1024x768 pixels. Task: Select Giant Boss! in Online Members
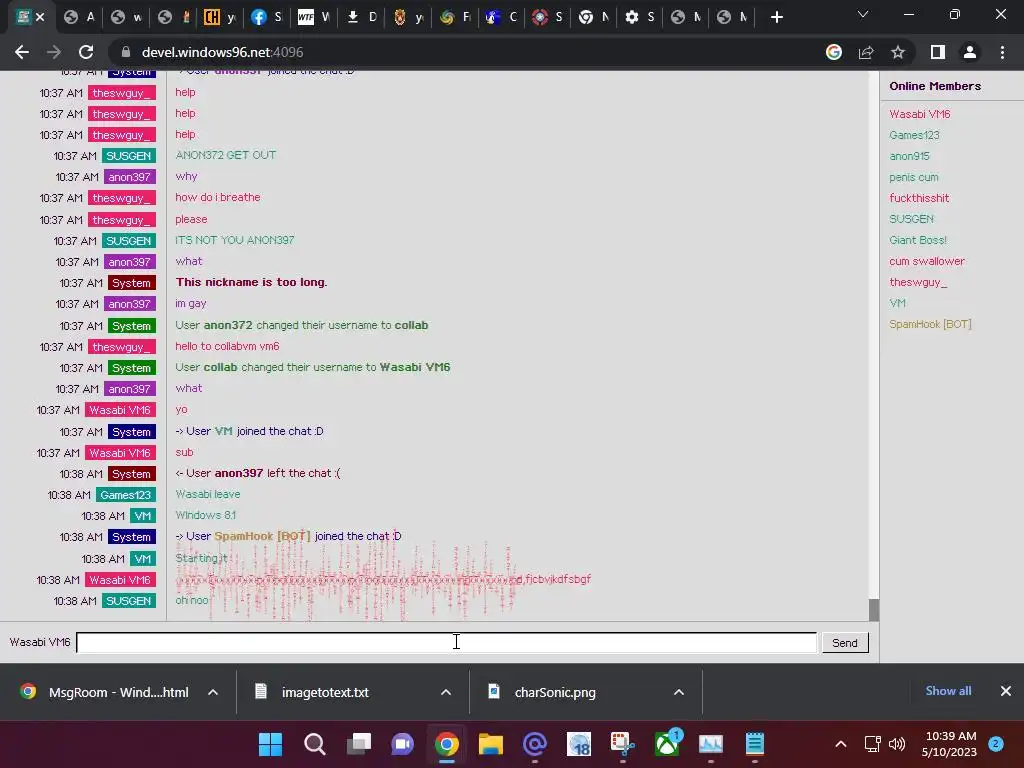click(x=918, y=240)
